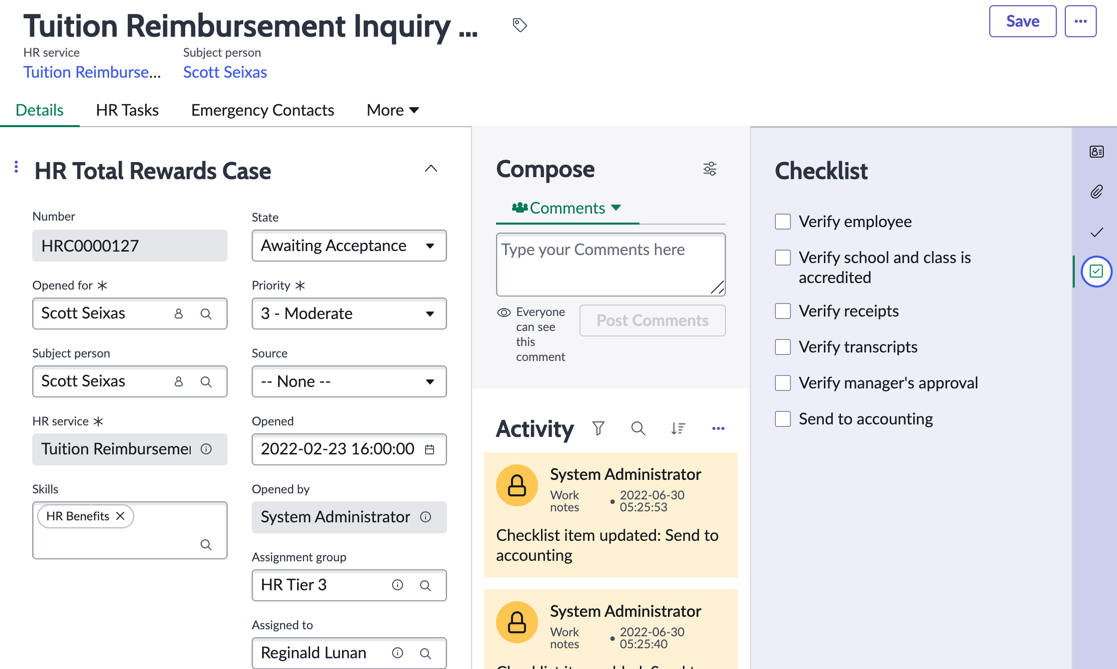Switch to the Details tab

40,110
